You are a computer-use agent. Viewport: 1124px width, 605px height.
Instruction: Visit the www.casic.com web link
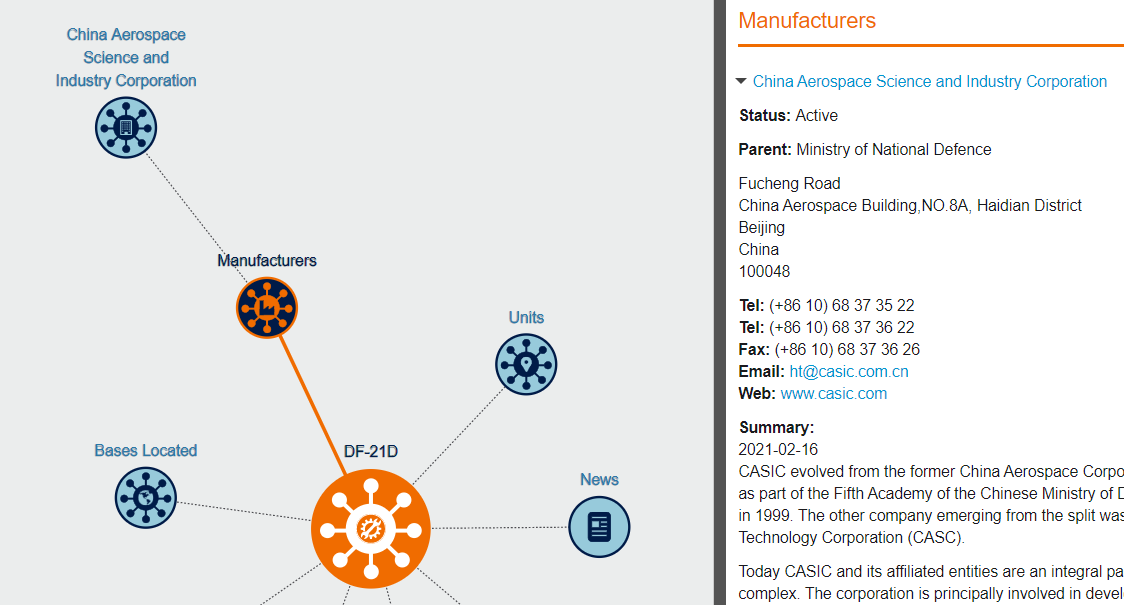click(834, 394)
